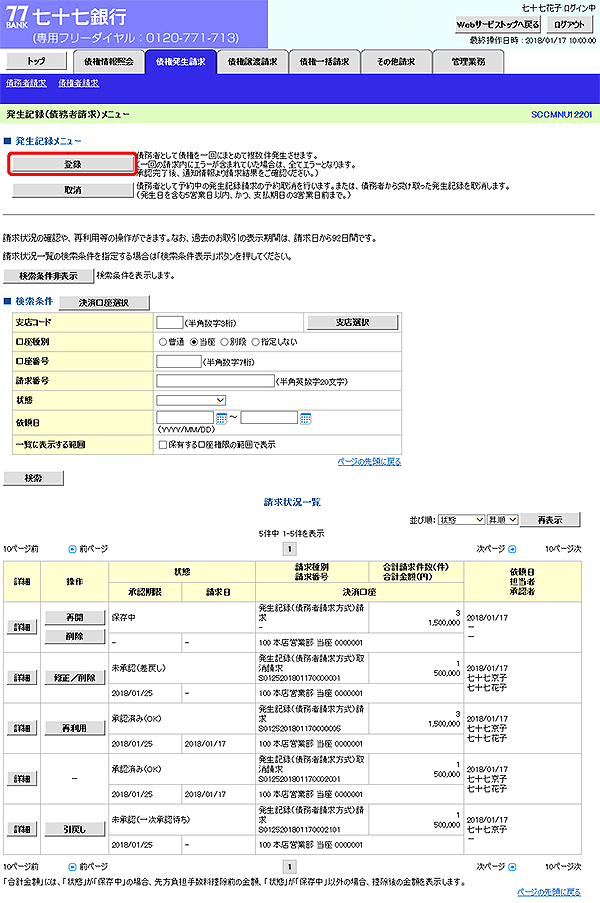
Task: Click request number S0125201801170000001
Action: [299, 678]
